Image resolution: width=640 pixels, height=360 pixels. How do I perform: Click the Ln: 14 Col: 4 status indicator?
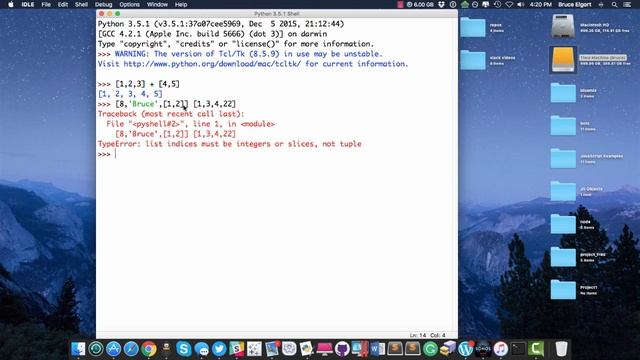tap(427, 335)
